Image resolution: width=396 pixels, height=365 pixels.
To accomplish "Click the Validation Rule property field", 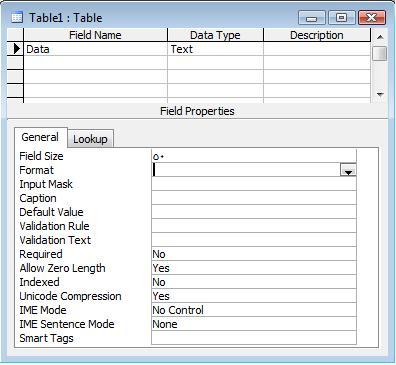I will pyautogui.click(x=254, y=226).
